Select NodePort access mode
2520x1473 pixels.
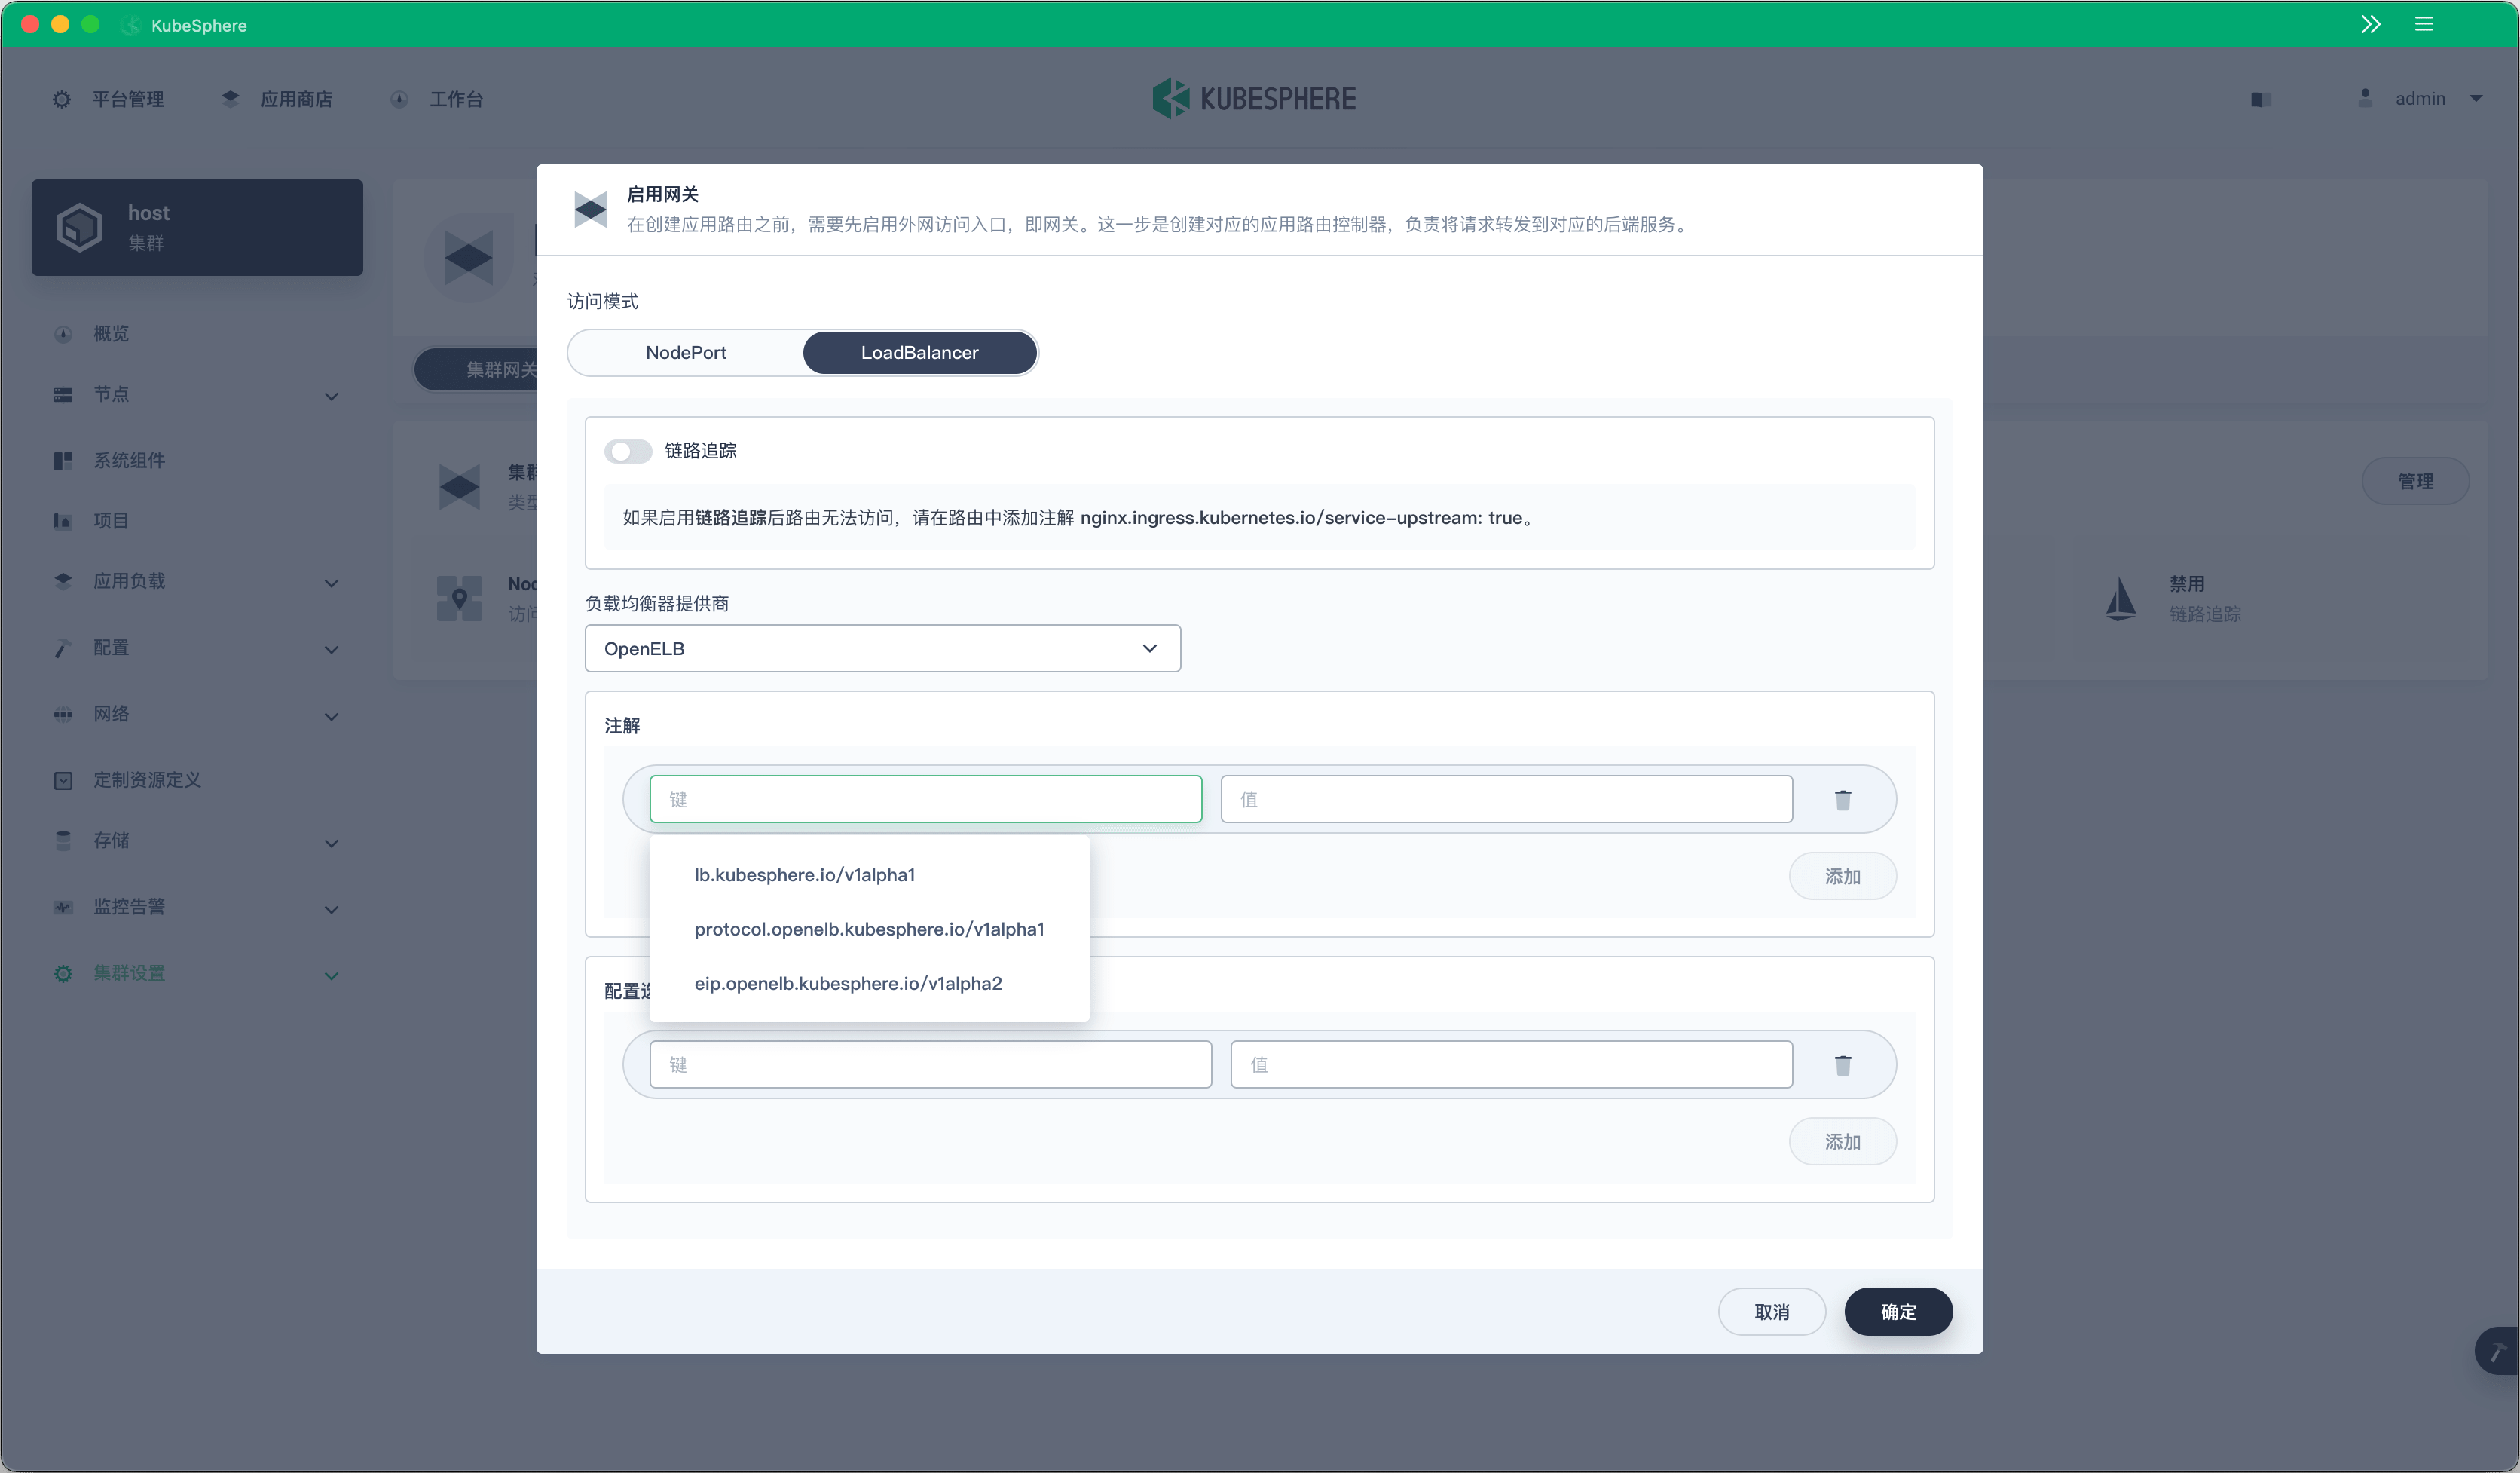pyautogui.click(x=686, y=353)
